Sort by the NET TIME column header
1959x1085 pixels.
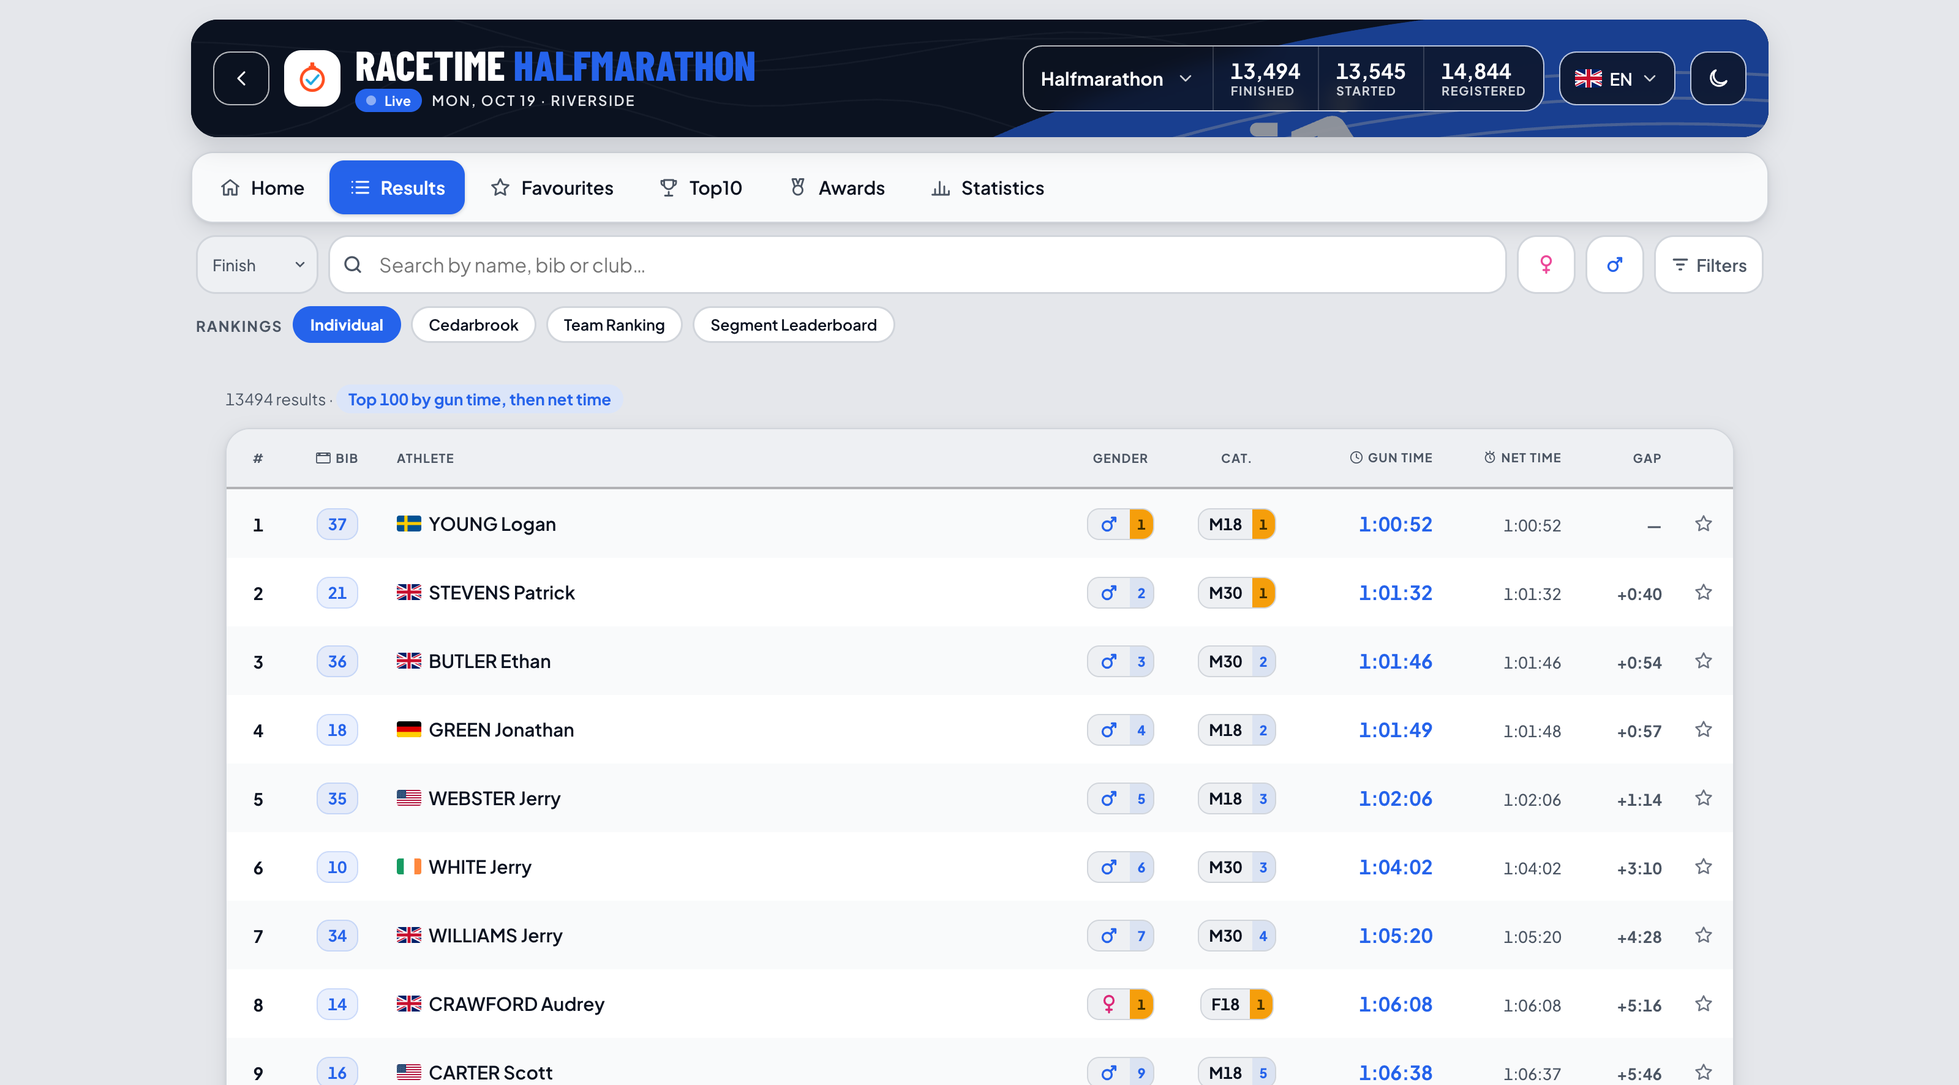tap(1522, 458)
